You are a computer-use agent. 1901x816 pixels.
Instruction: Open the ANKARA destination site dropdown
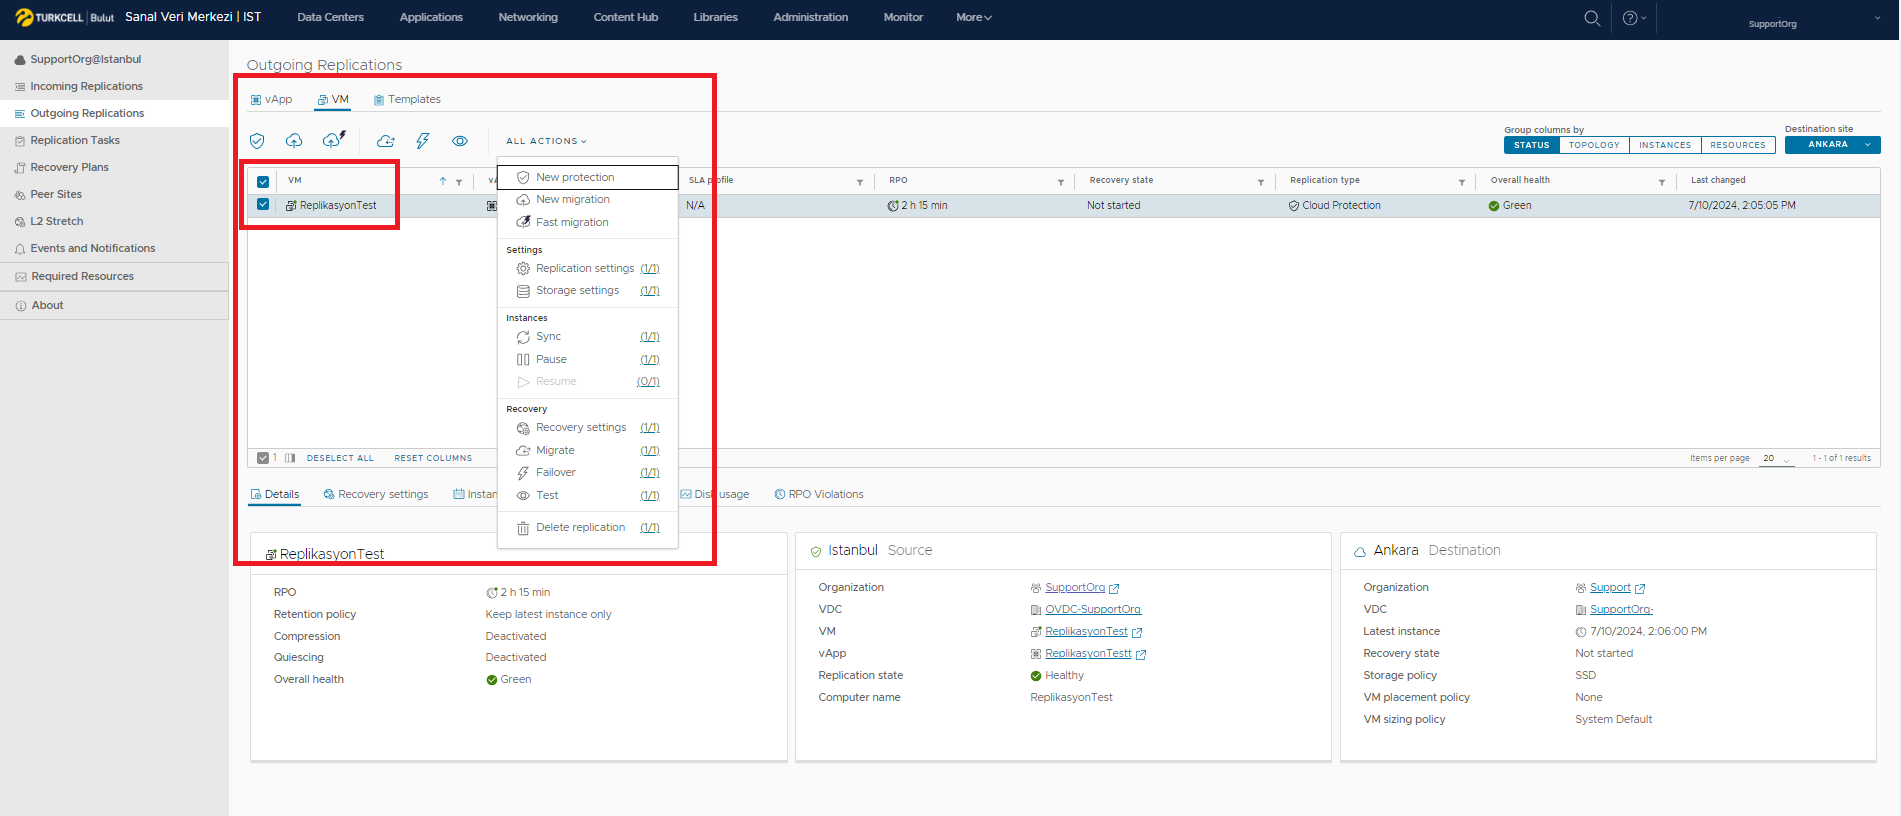click(1832, 145)
